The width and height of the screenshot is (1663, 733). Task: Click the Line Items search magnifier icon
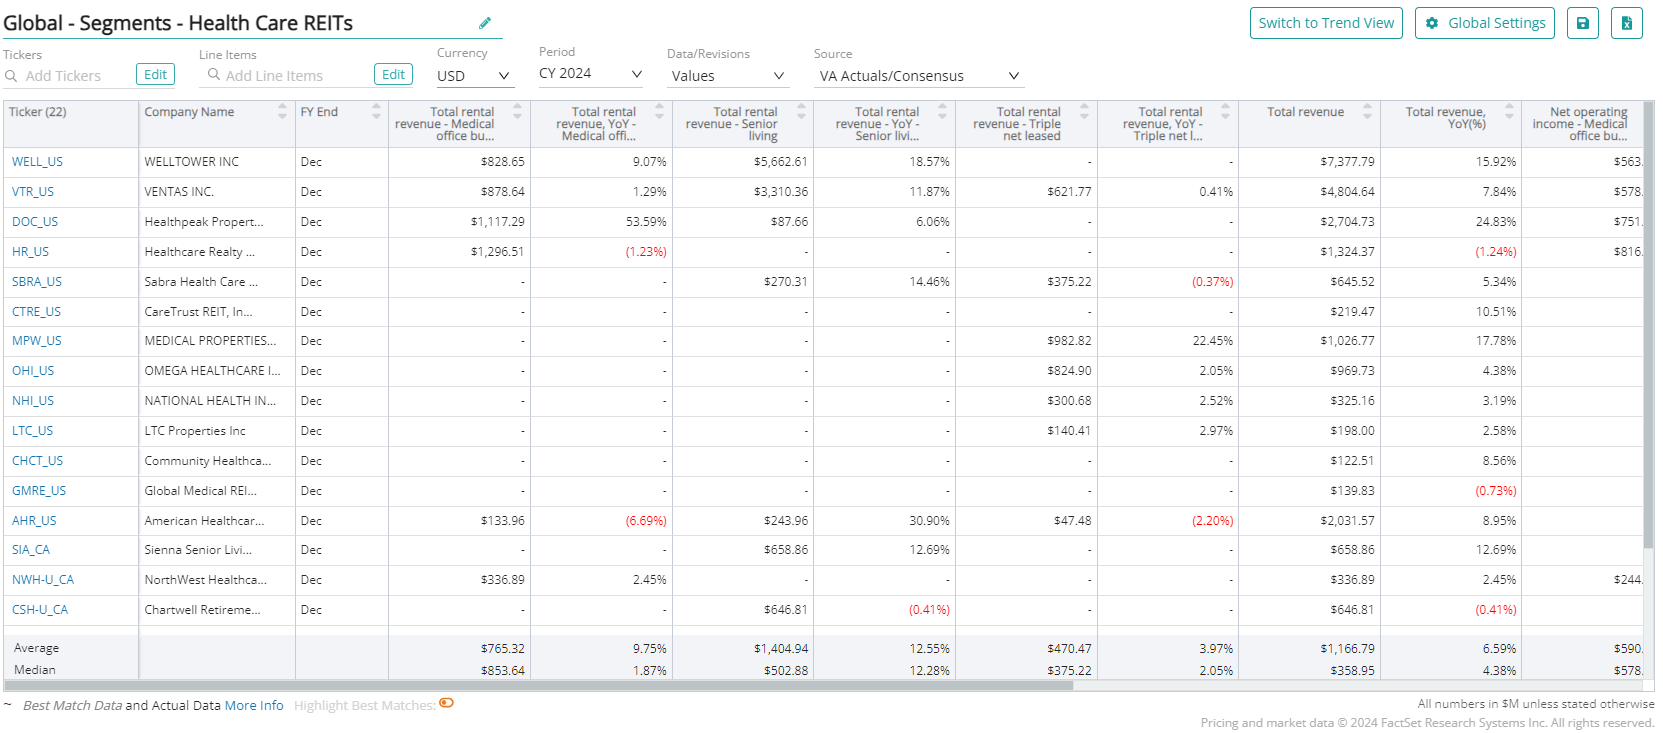pos(213,74)
